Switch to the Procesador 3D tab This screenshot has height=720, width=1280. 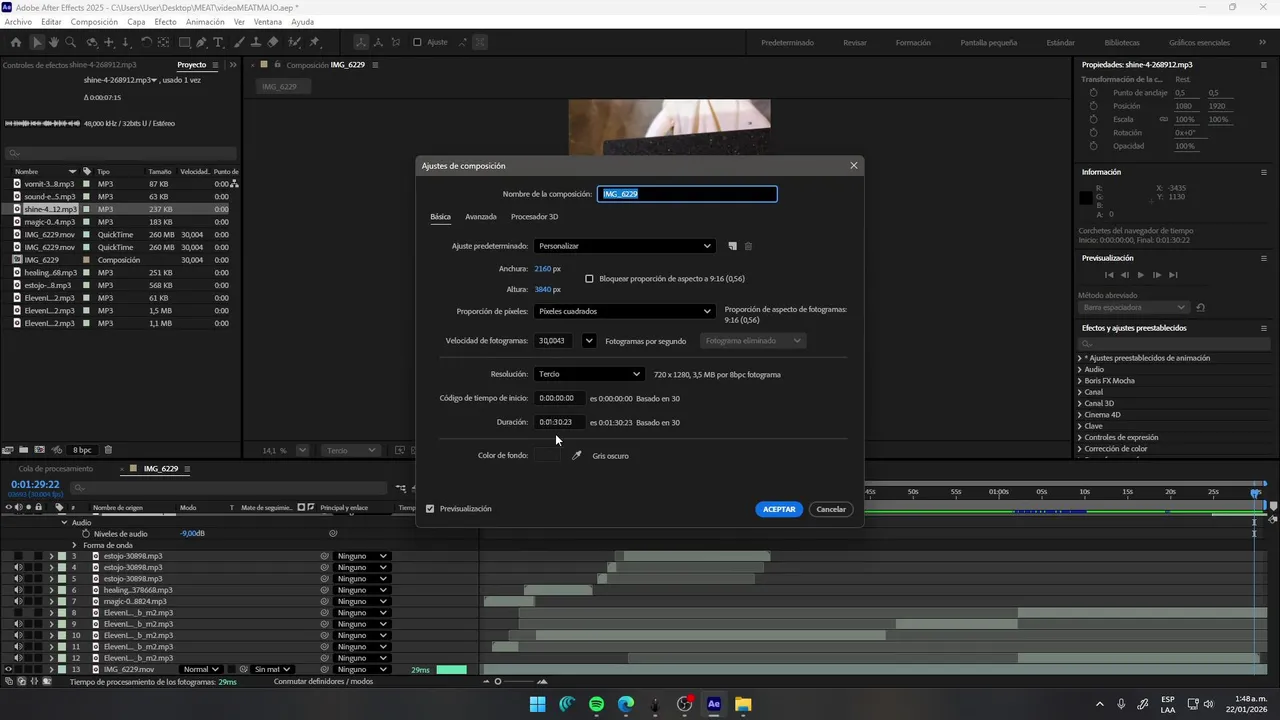point(534,217)
